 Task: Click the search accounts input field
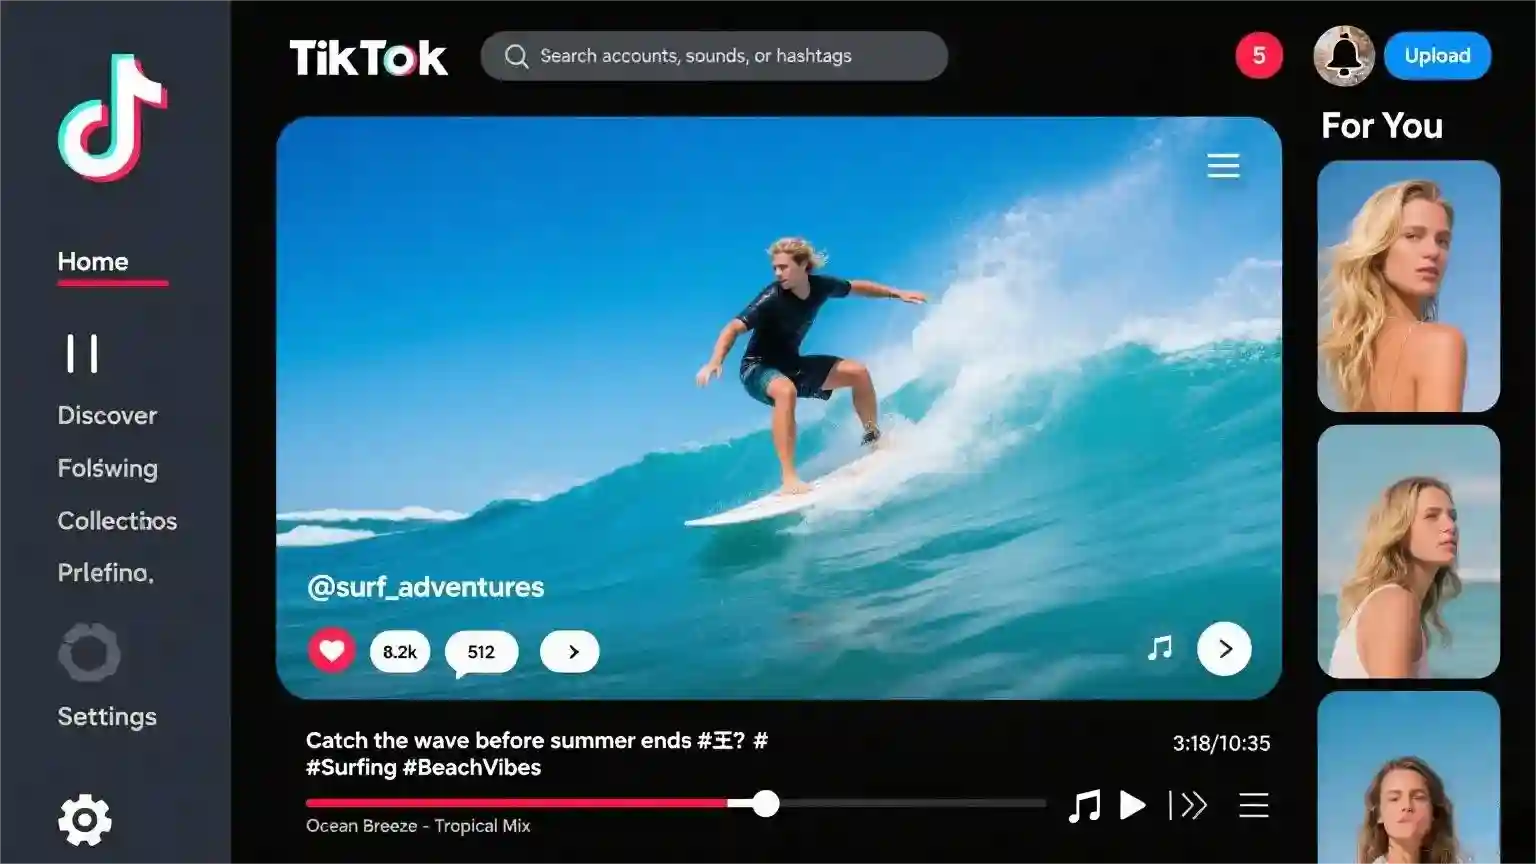[x=714, y=56]
